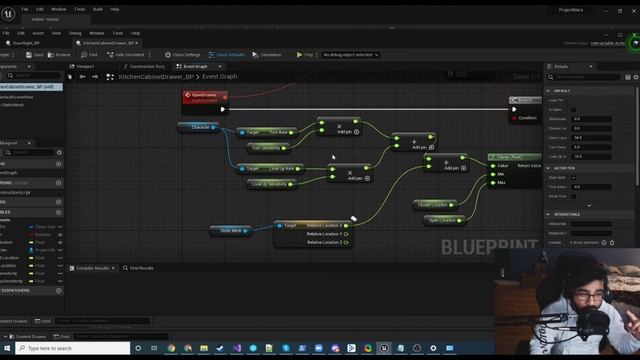Open the Debug menu in the blueprint editor
This screenshot has width=640, height=360.
point(75,33)
